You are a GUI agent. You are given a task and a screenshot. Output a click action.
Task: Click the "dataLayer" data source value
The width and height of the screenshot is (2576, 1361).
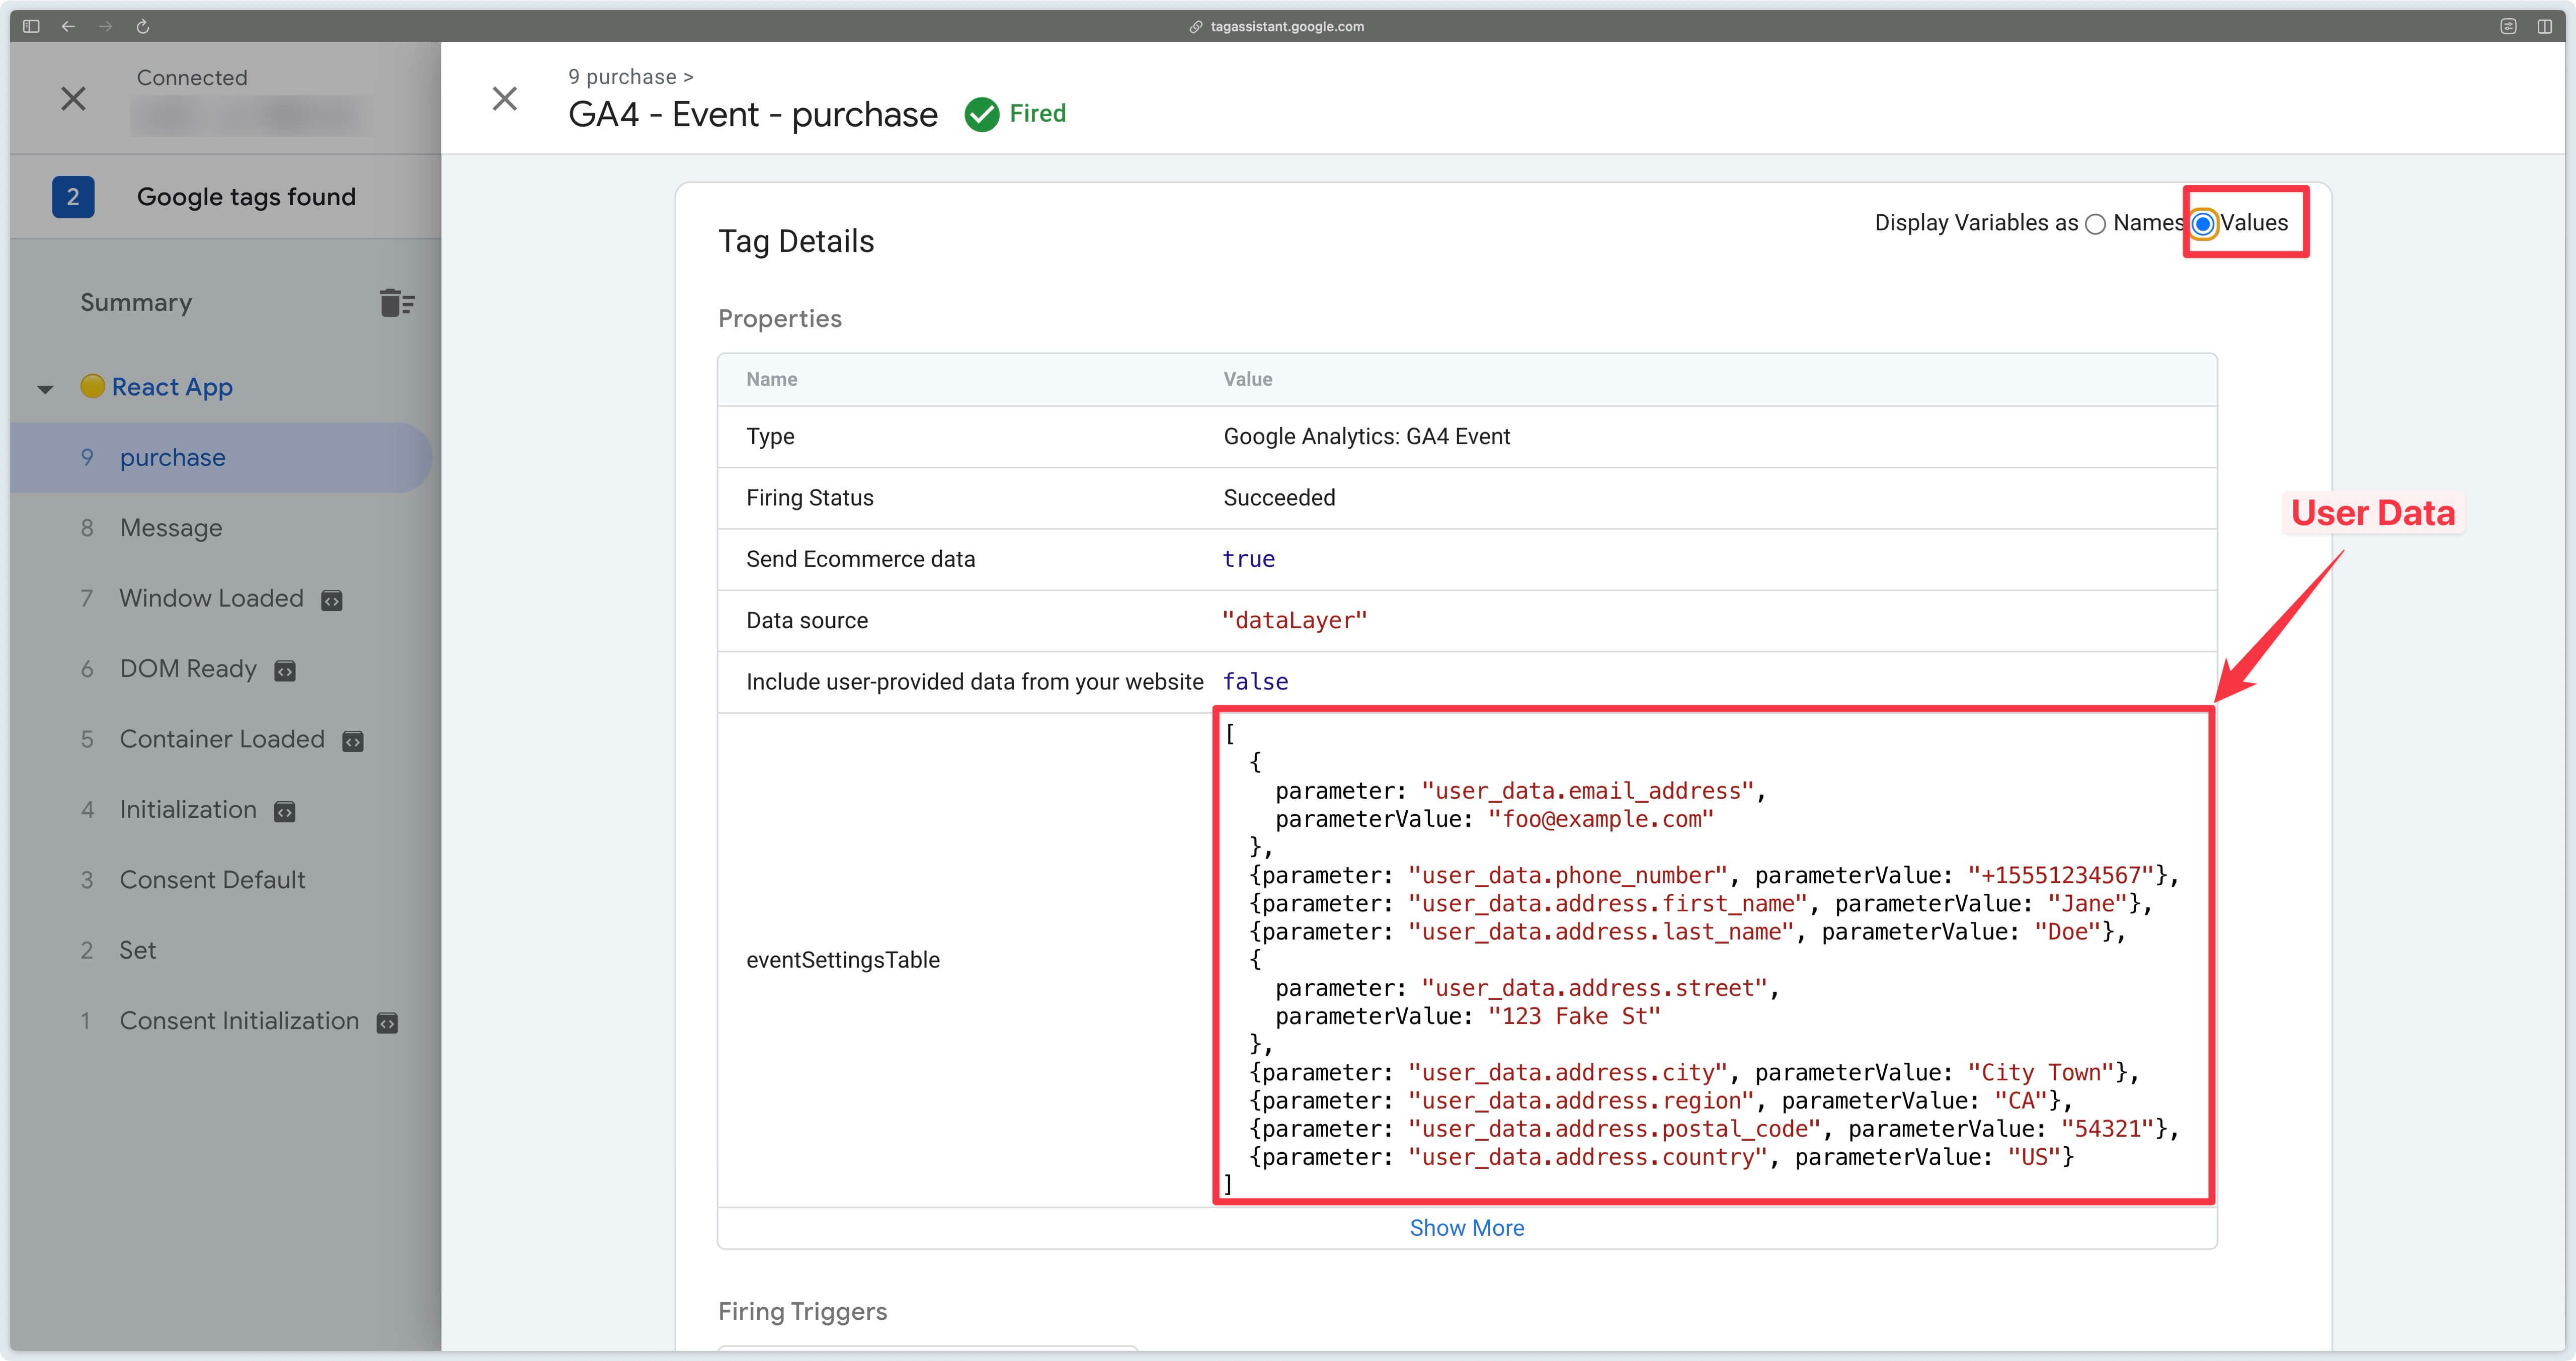[1295, 621]
